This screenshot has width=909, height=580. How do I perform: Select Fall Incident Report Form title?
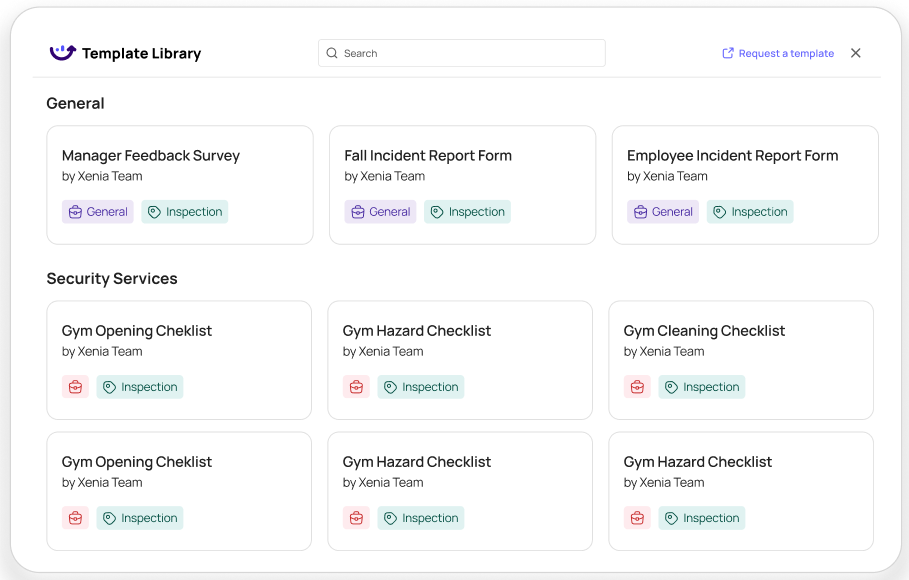pyautogui.click(x=428, y=155)
